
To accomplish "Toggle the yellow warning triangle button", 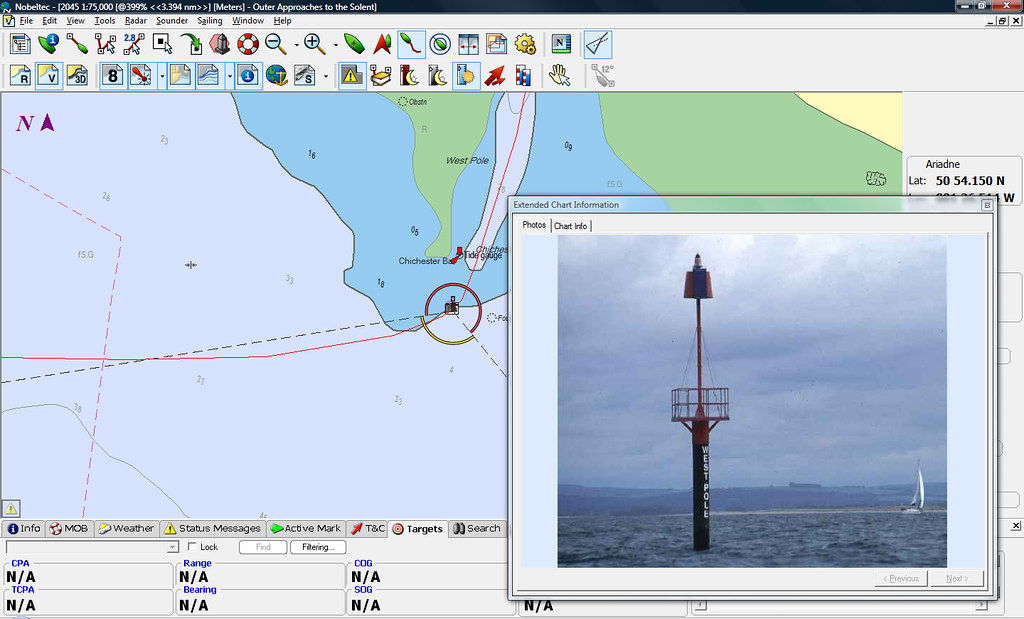I will (352, 76).
